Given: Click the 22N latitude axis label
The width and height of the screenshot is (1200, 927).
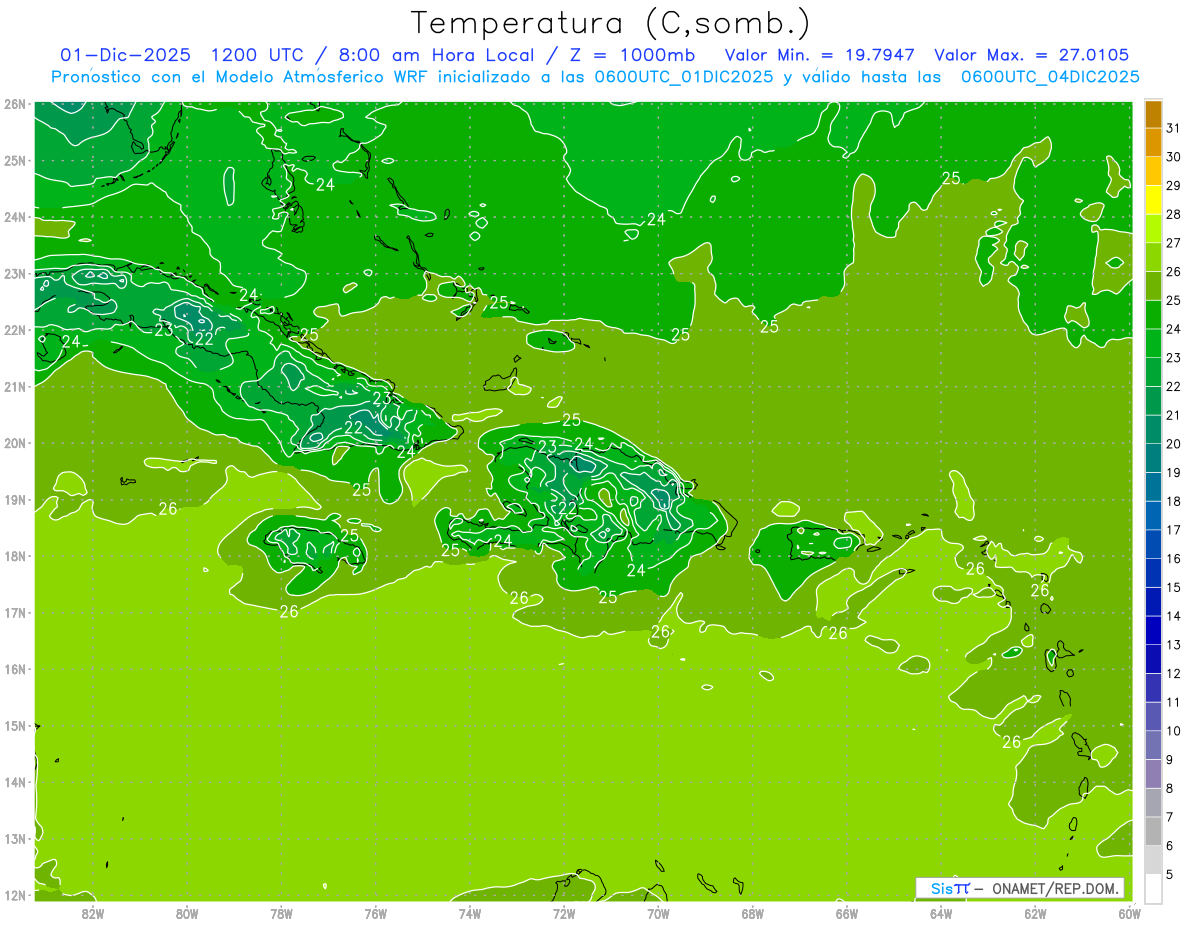Looking at the screenshot, I should 15,330.
